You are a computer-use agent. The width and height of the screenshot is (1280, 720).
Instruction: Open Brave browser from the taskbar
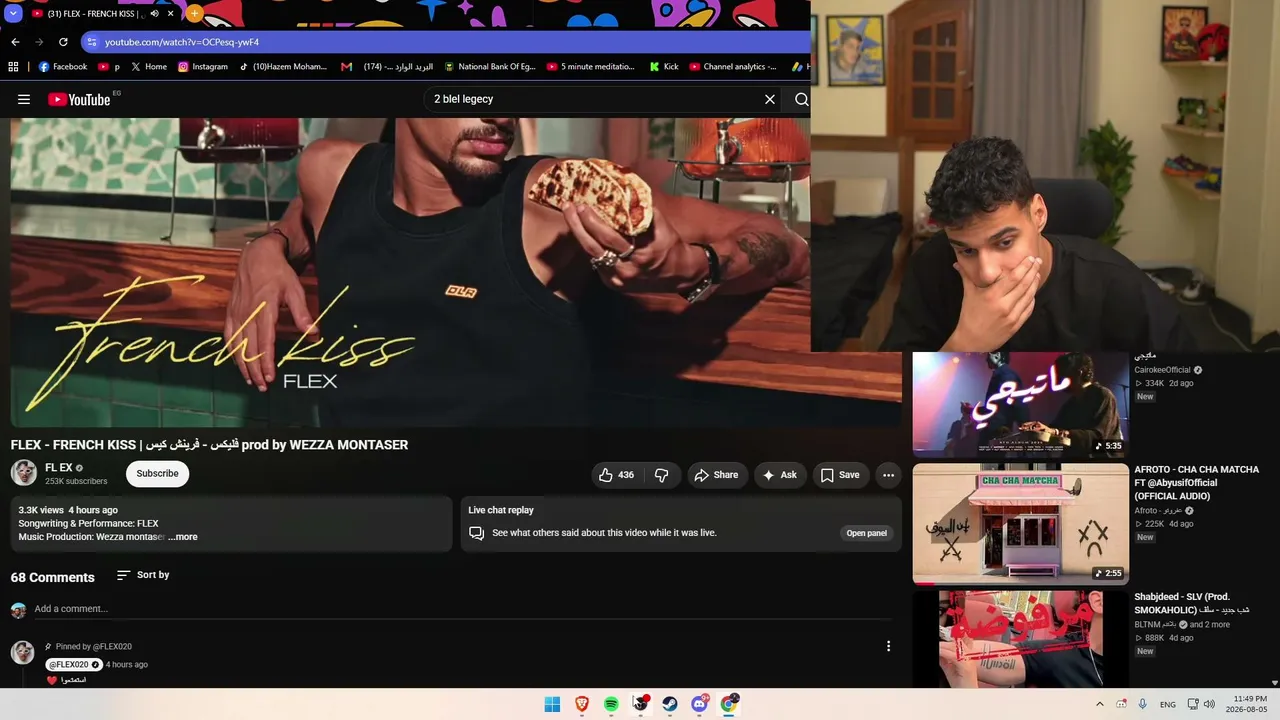(x=582, y=704)
